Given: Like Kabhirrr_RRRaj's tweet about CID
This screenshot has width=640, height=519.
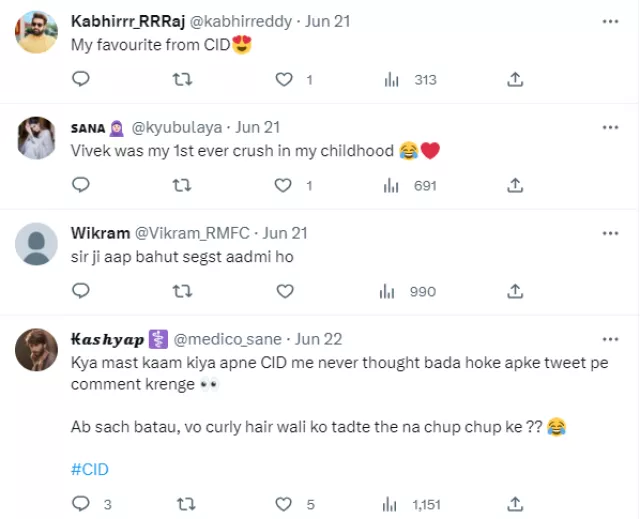Looking at the screenshot, I should 284,79.
